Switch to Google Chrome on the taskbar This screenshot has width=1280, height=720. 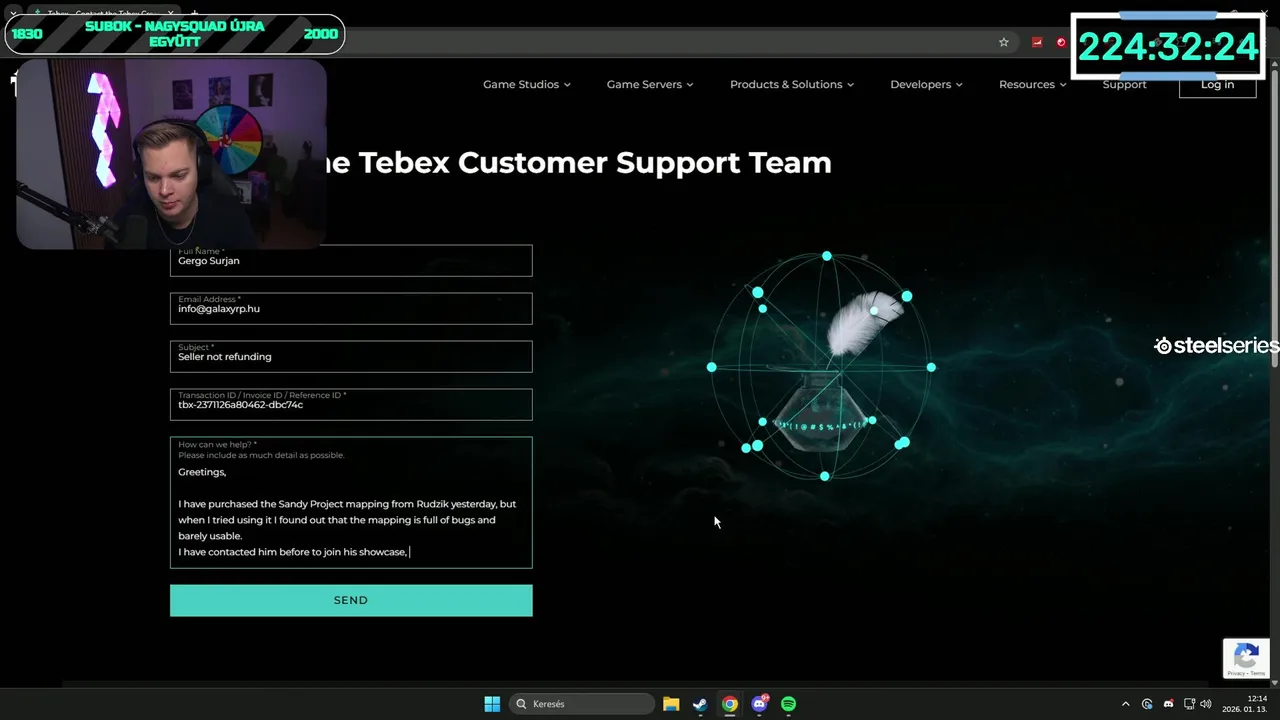click(730, 704)
